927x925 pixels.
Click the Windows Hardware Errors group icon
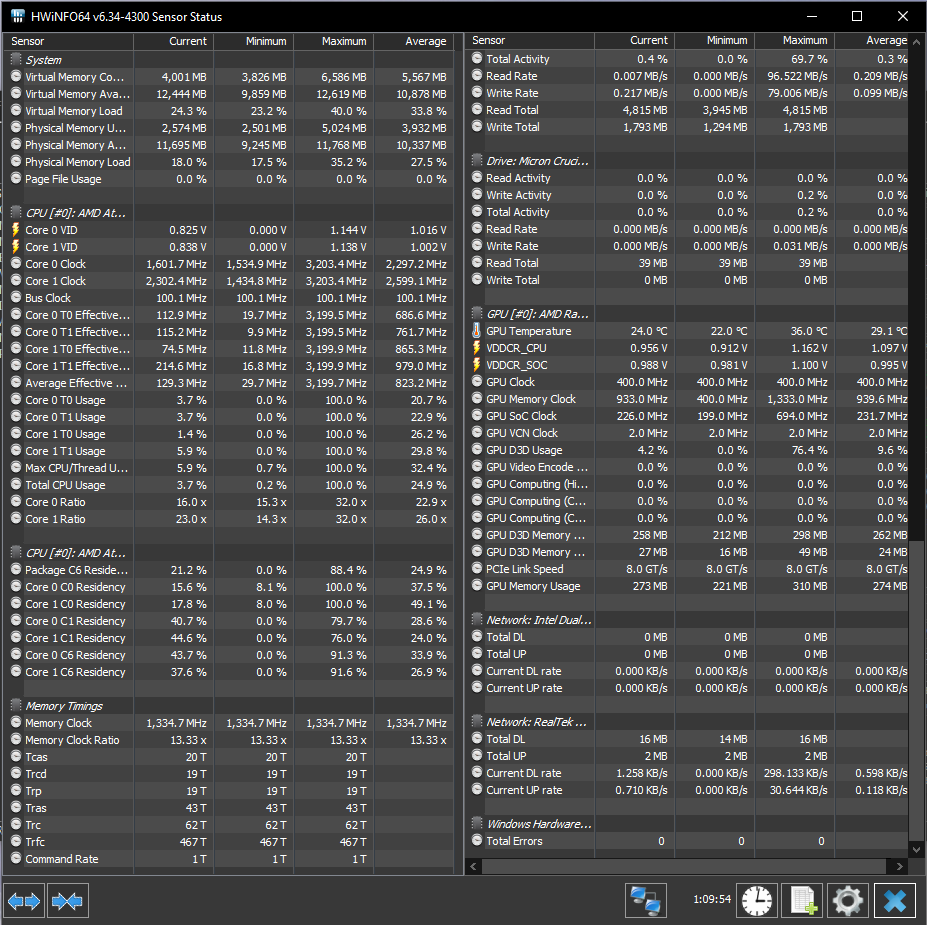point(477,823)
